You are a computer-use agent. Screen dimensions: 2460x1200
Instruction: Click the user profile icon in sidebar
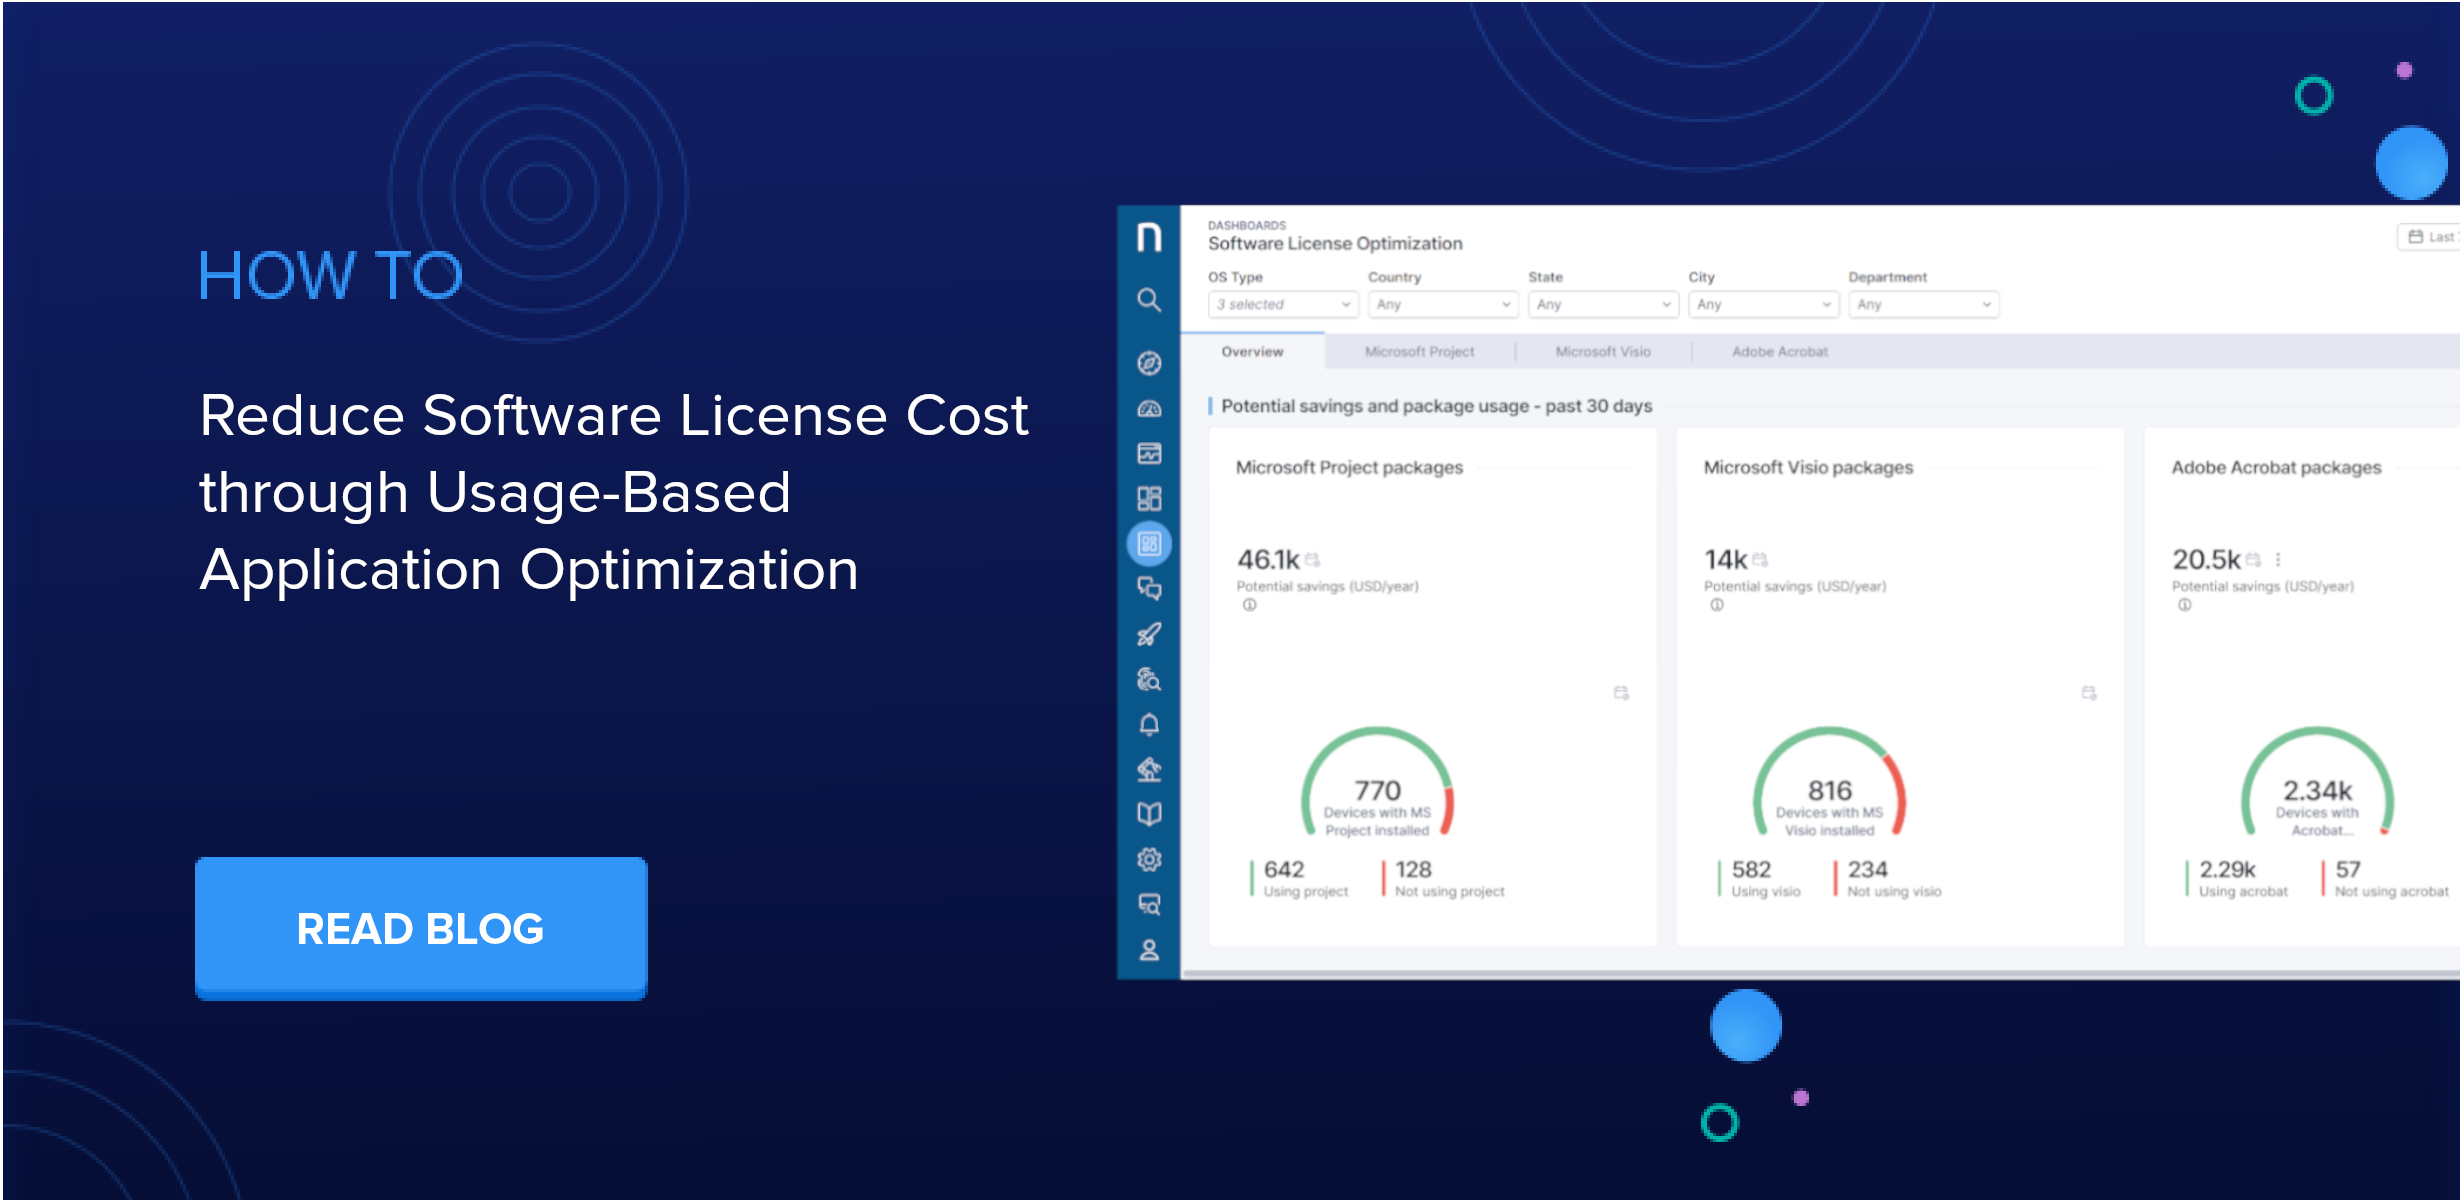(1149, 950)
